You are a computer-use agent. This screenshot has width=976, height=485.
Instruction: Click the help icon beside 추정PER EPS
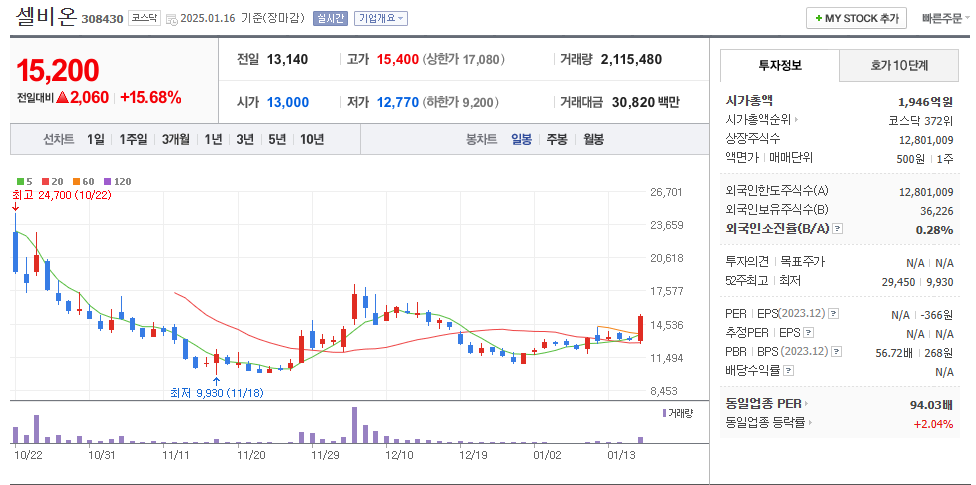tap(806, 333)
